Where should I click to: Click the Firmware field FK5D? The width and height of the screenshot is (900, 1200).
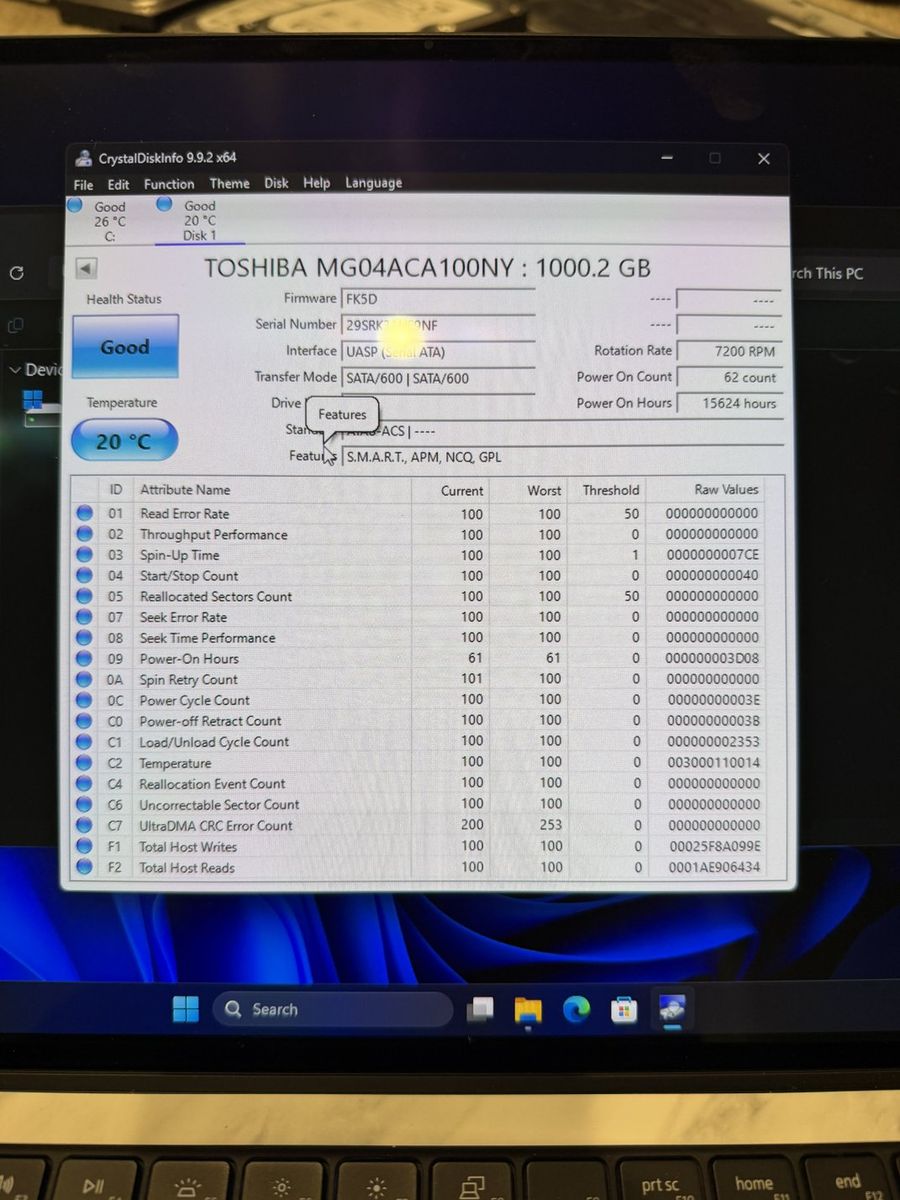pyautogui.click(x=437, y=298)
